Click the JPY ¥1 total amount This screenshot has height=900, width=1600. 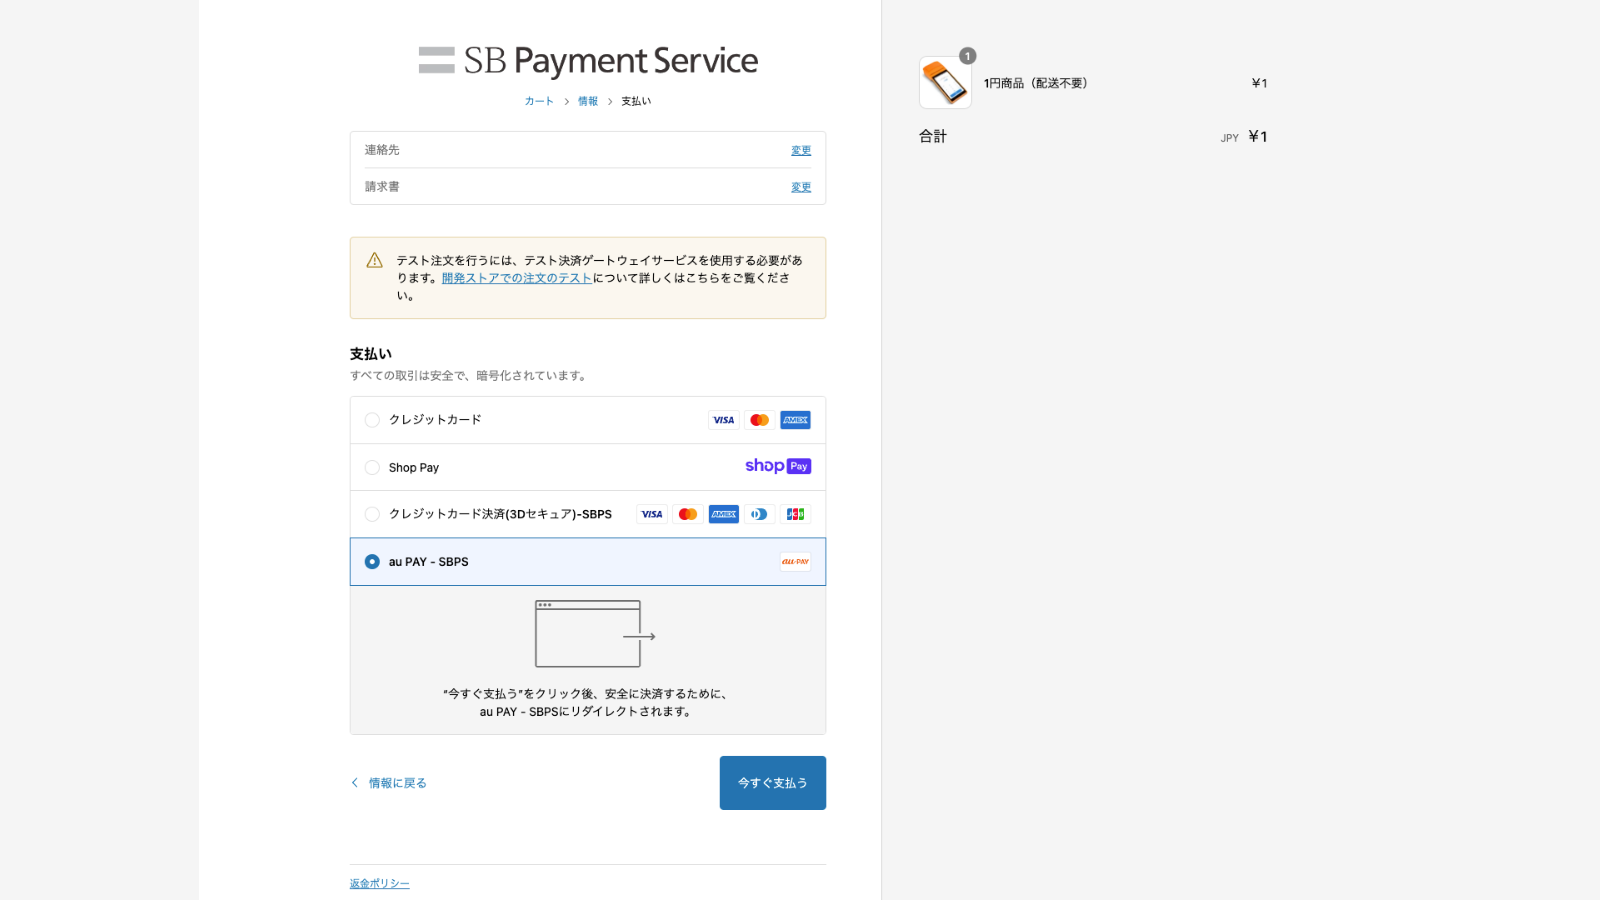(x=1244, y=137)
